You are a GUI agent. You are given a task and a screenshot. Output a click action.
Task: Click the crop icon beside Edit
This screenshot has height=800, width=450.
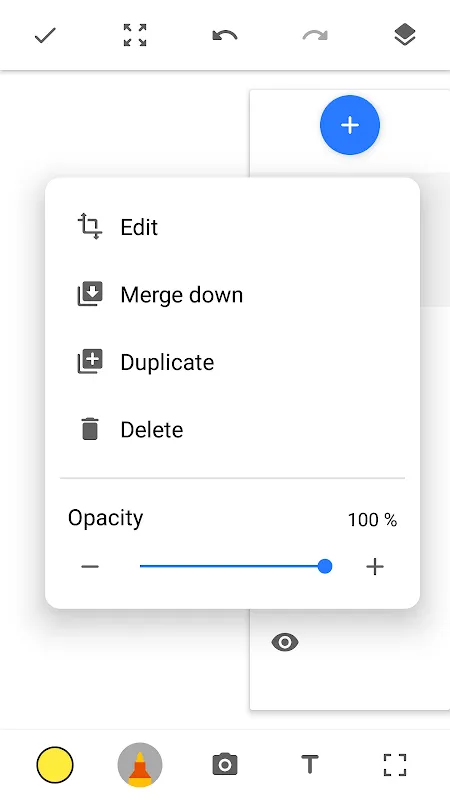[90, 227]
